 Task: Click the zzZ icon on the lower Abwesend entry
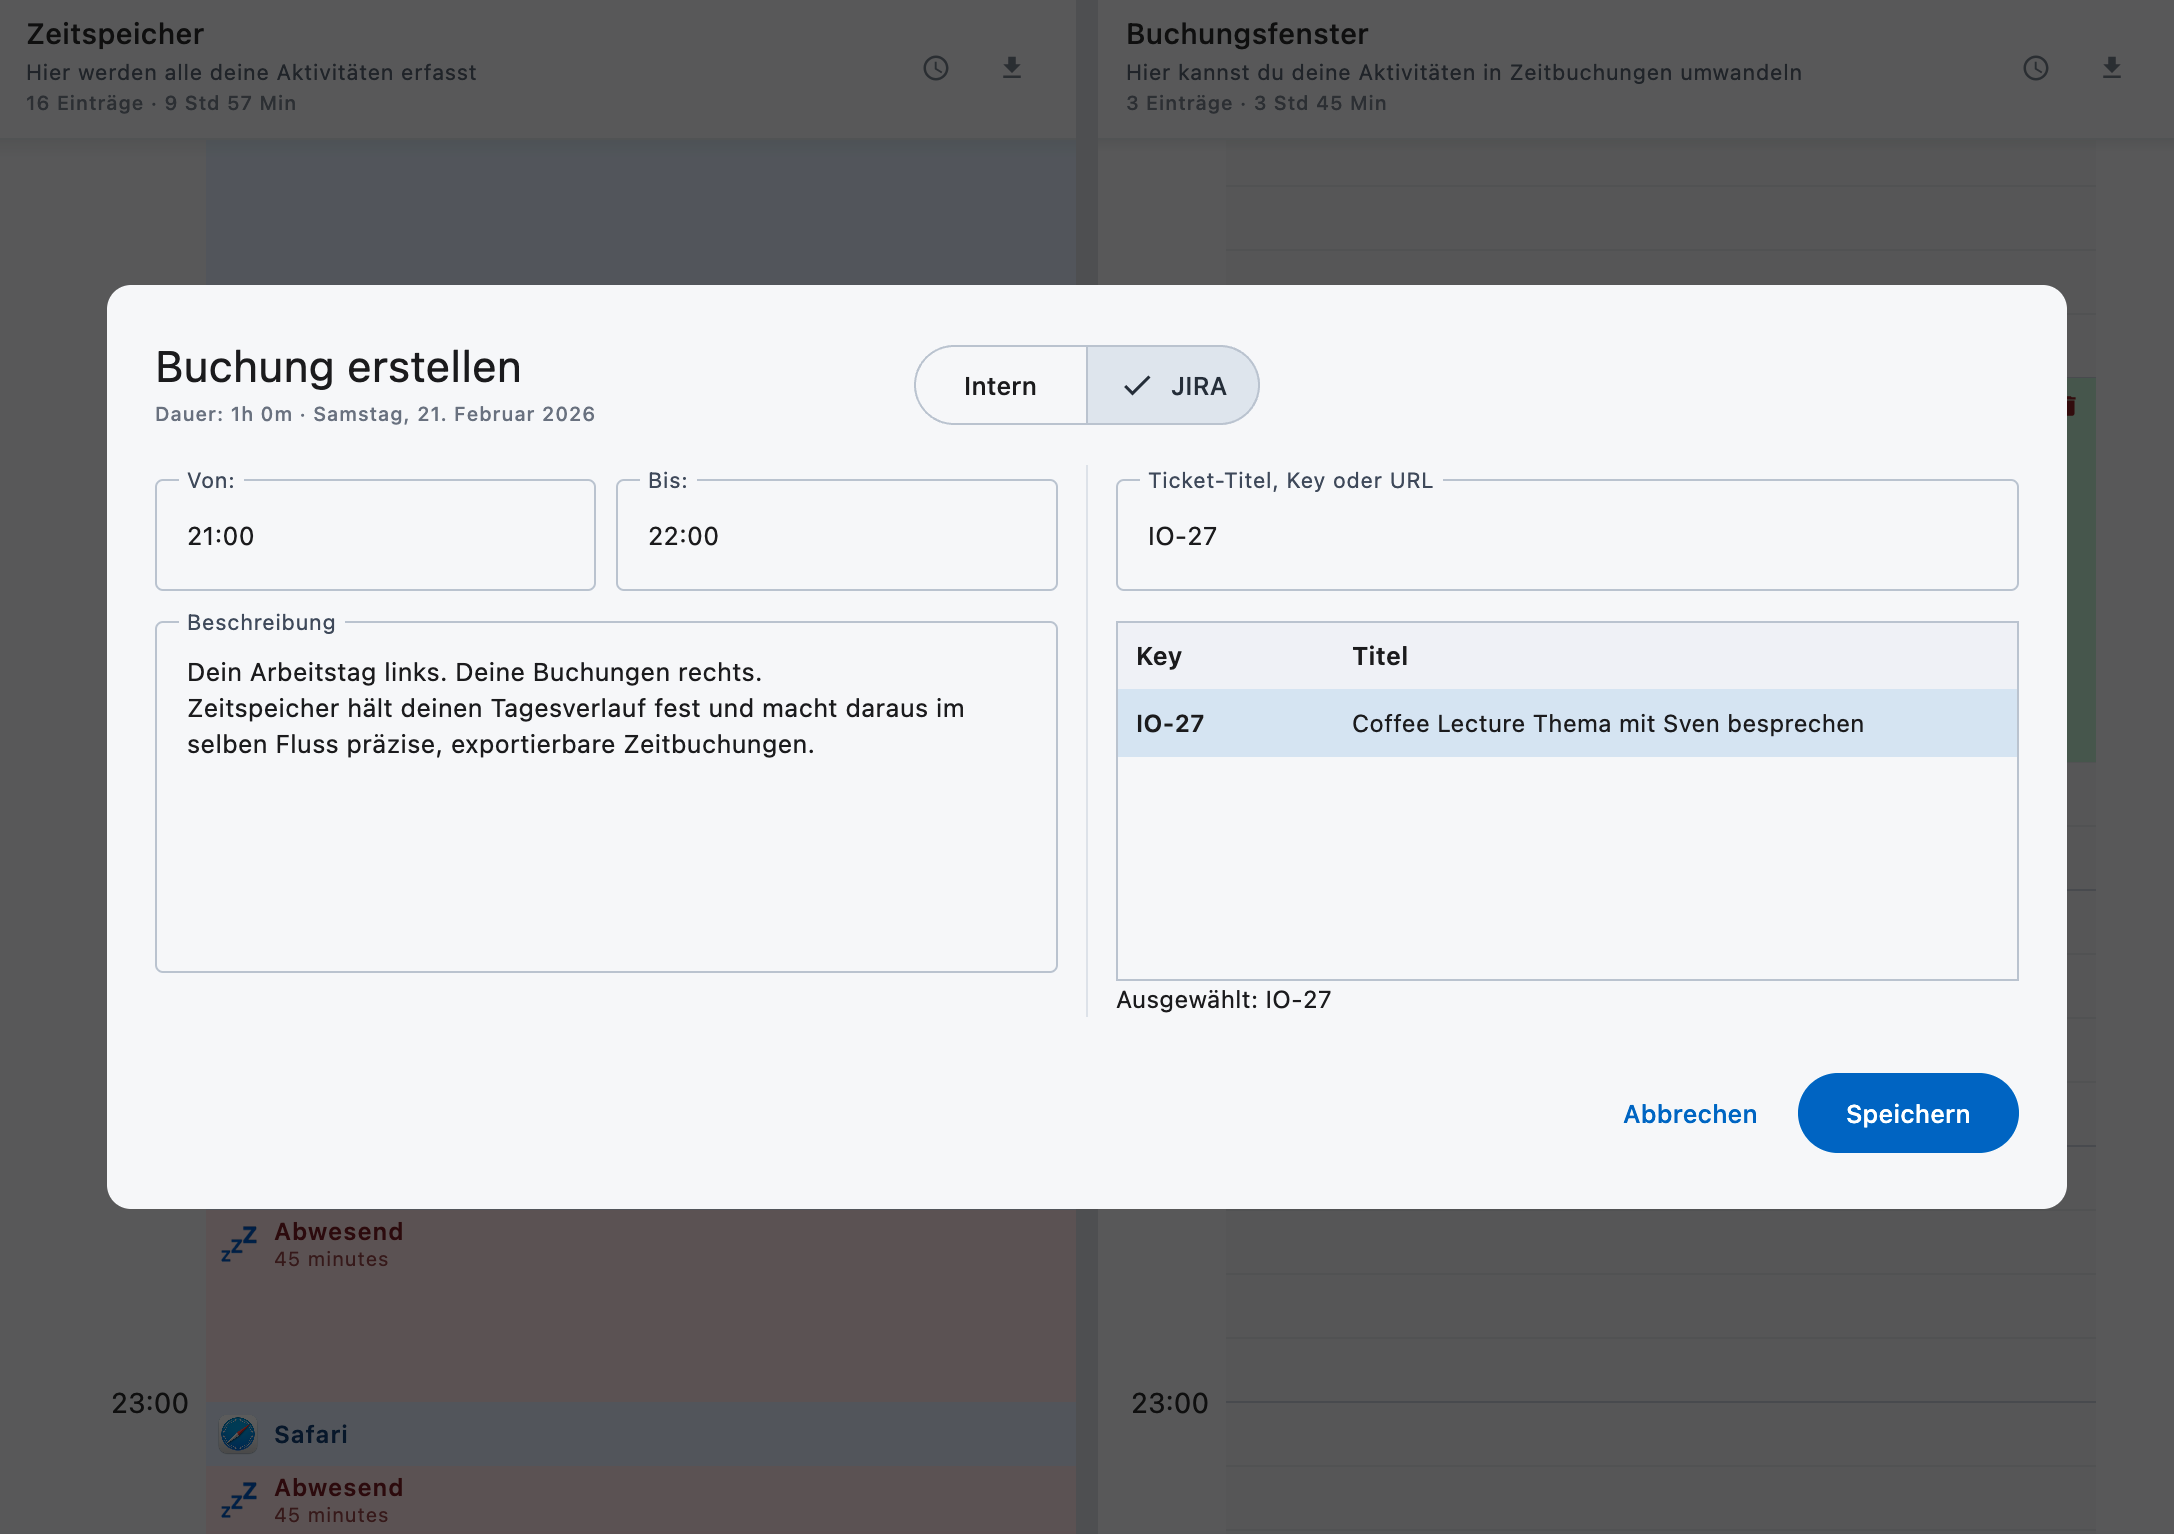click(x=238, y=1499)
